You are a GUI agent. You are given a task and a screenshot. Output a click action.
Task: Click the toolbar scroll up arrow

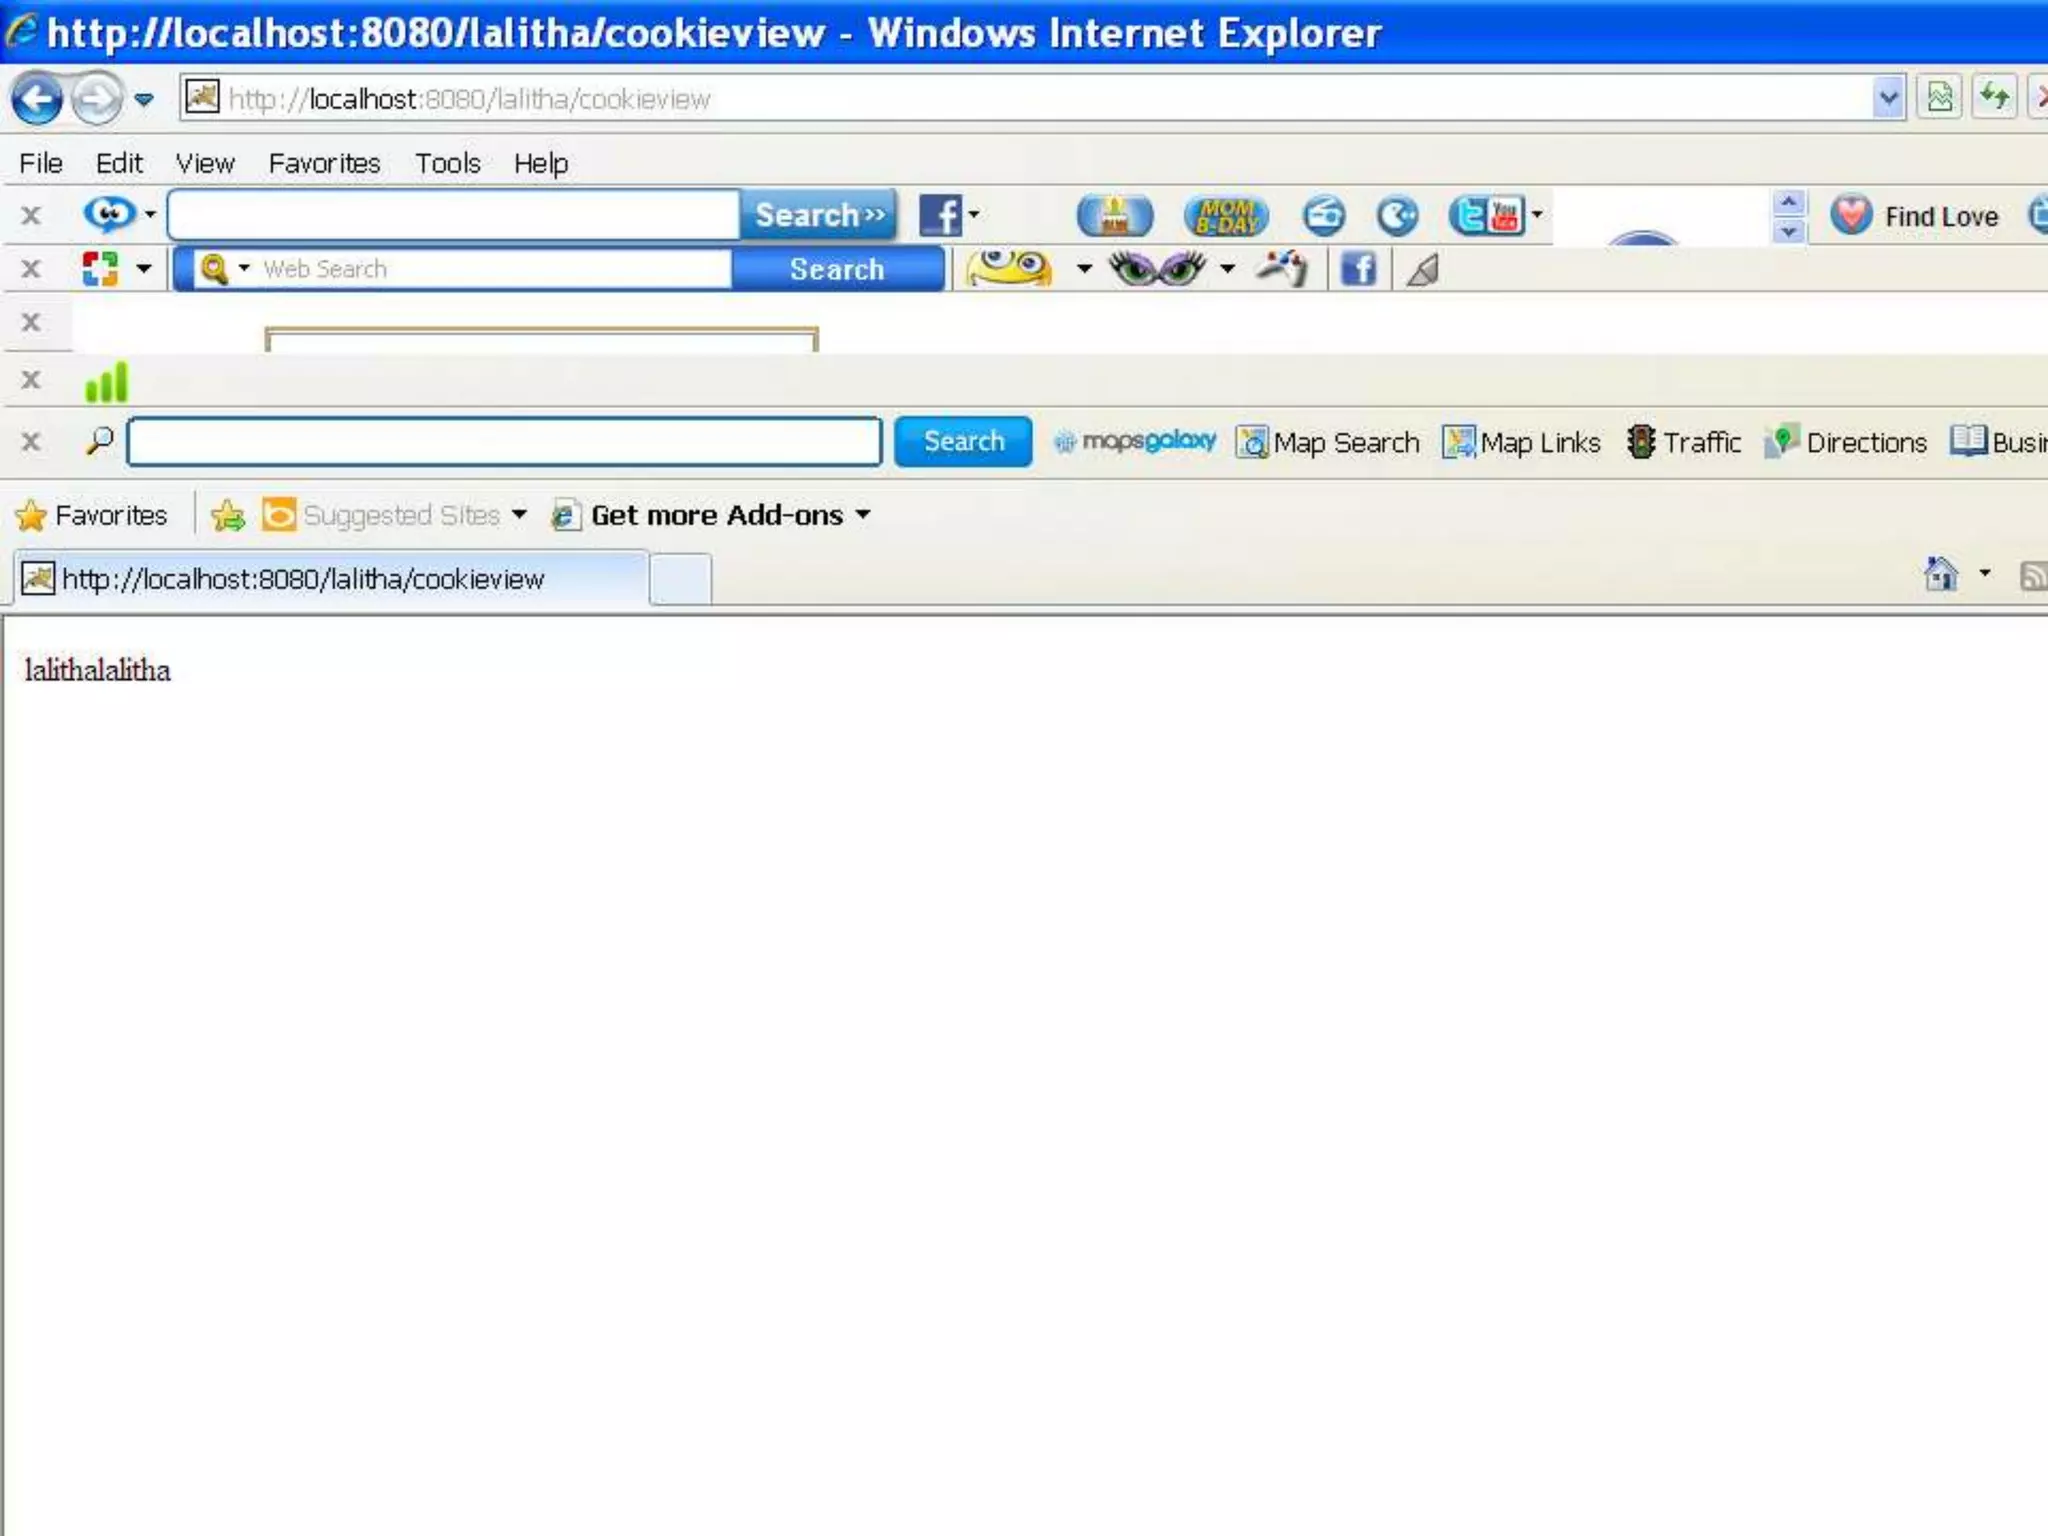tap(1789, 202)
